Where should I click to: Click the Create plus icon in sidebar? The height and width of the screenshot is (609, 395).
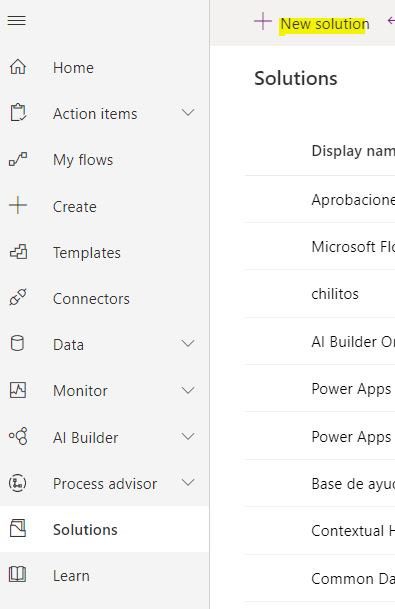pyautogui.click(x=18, y=205)
